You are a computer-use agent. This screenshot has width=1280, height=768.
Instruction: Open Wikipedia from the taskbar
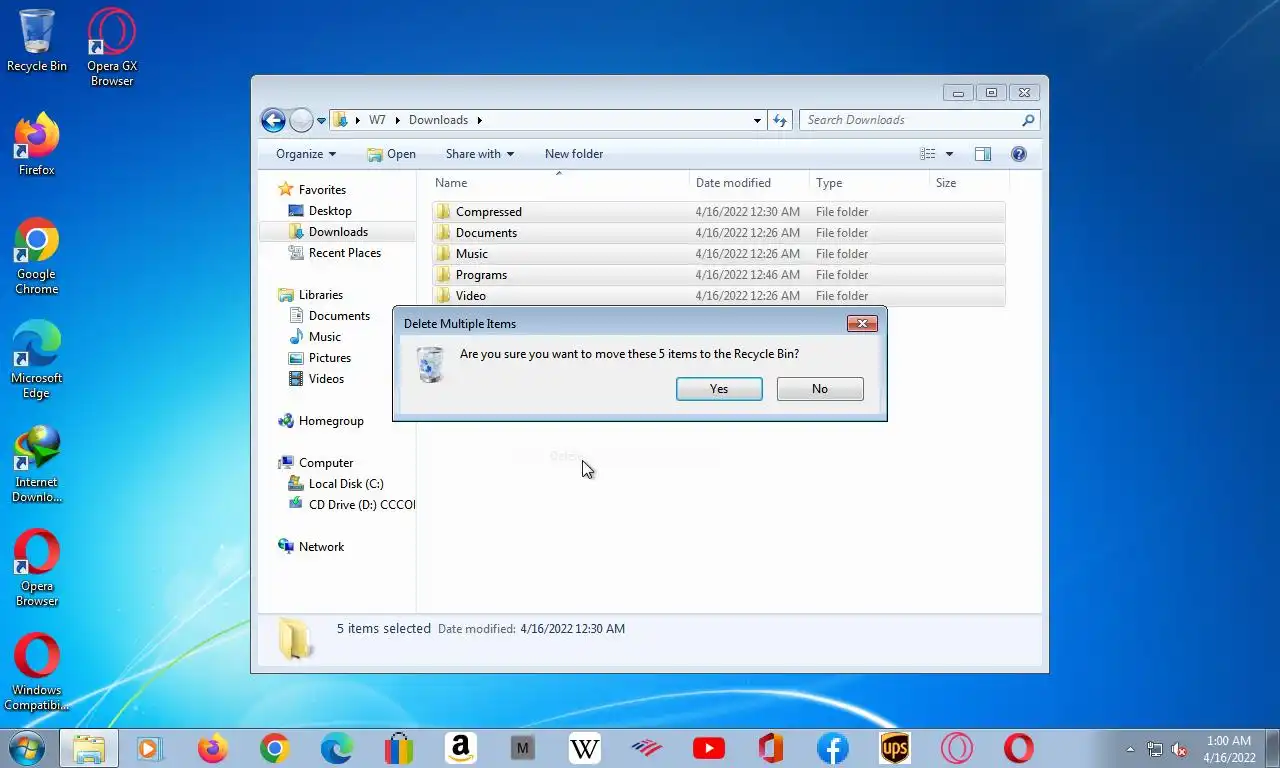tap(585, 748)
